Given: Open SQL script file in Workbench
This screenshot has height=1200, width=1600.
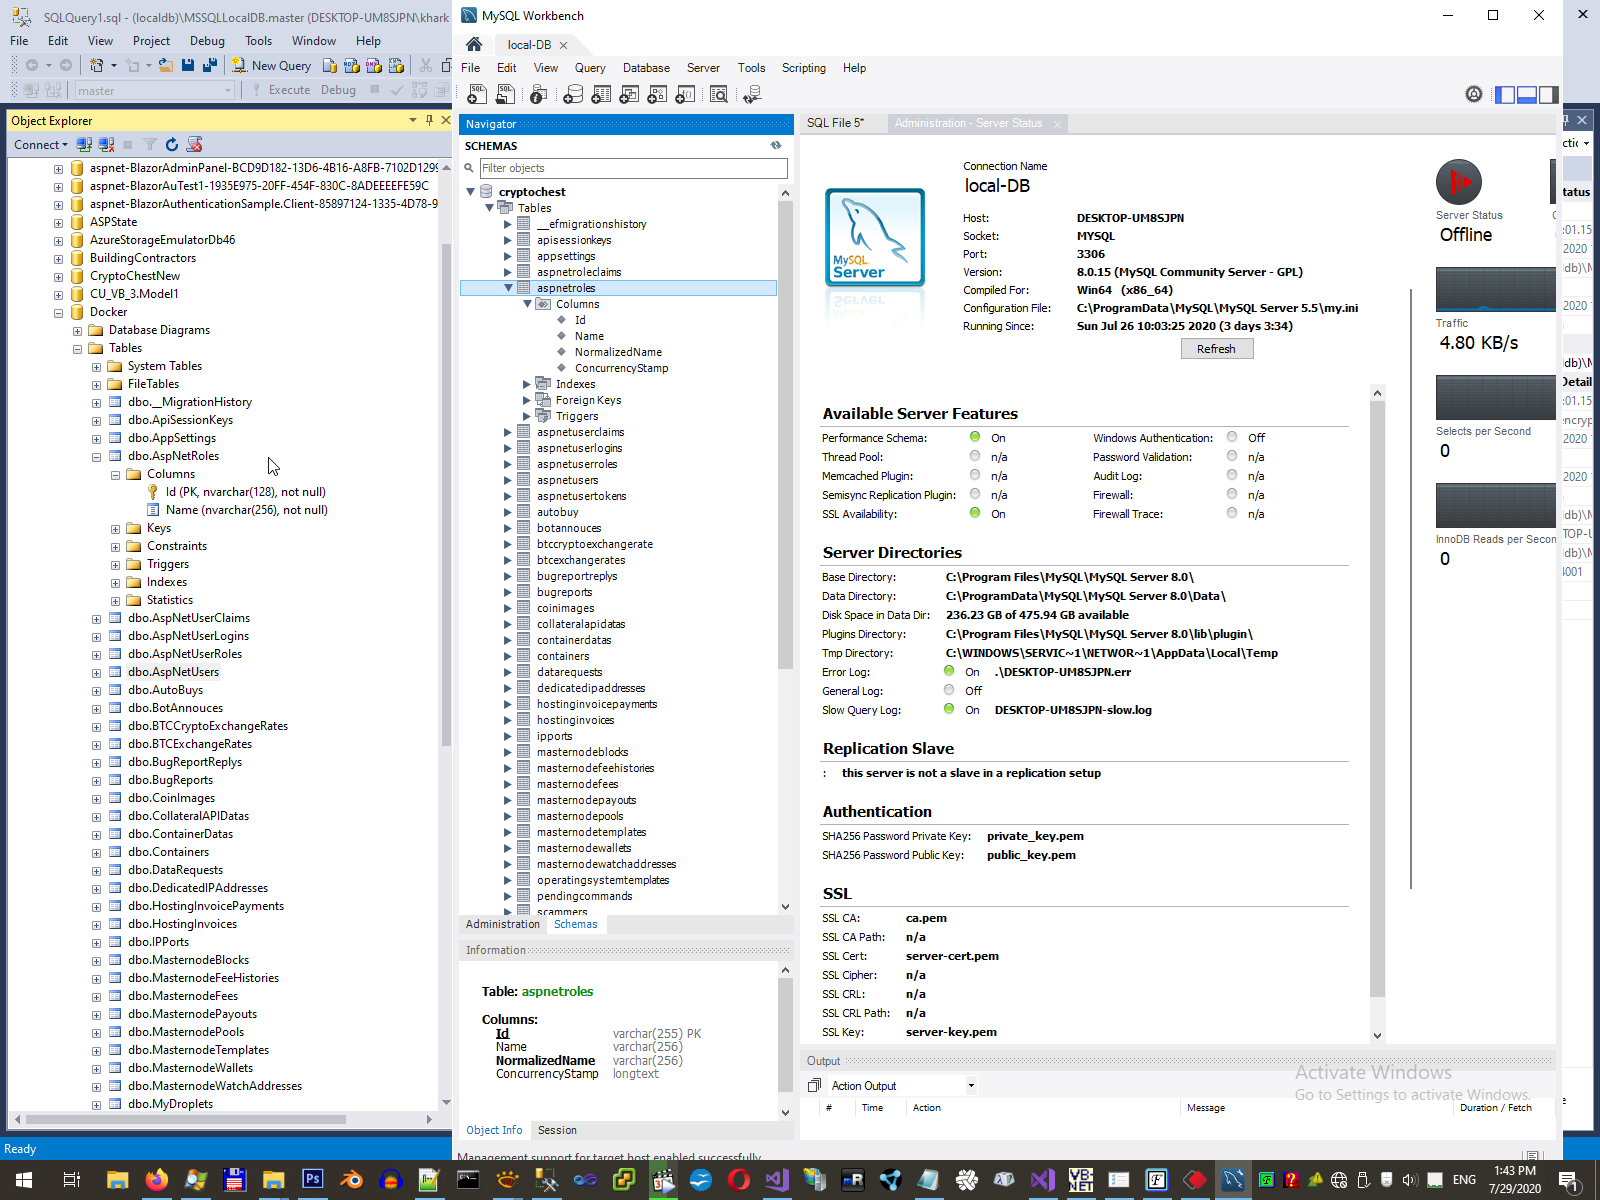Looking at the screenshot, I should pyautogui.click(x=506, y=94).
